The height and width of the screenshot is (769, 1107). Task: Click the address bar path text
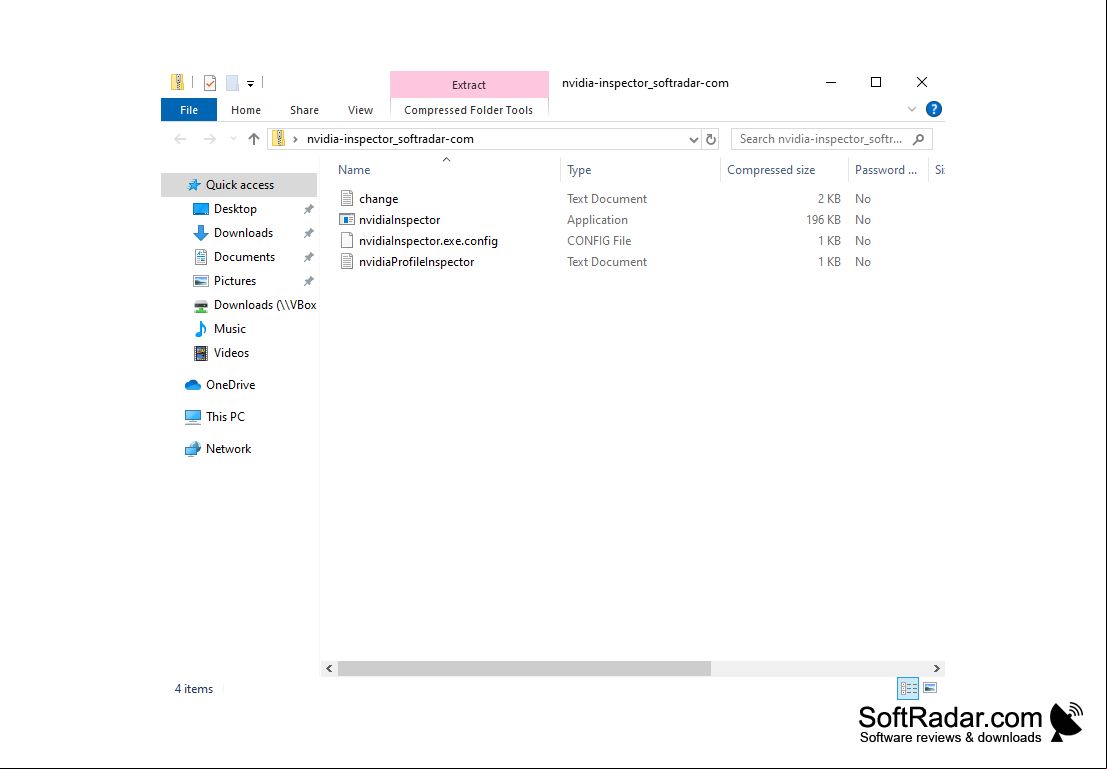390,139
